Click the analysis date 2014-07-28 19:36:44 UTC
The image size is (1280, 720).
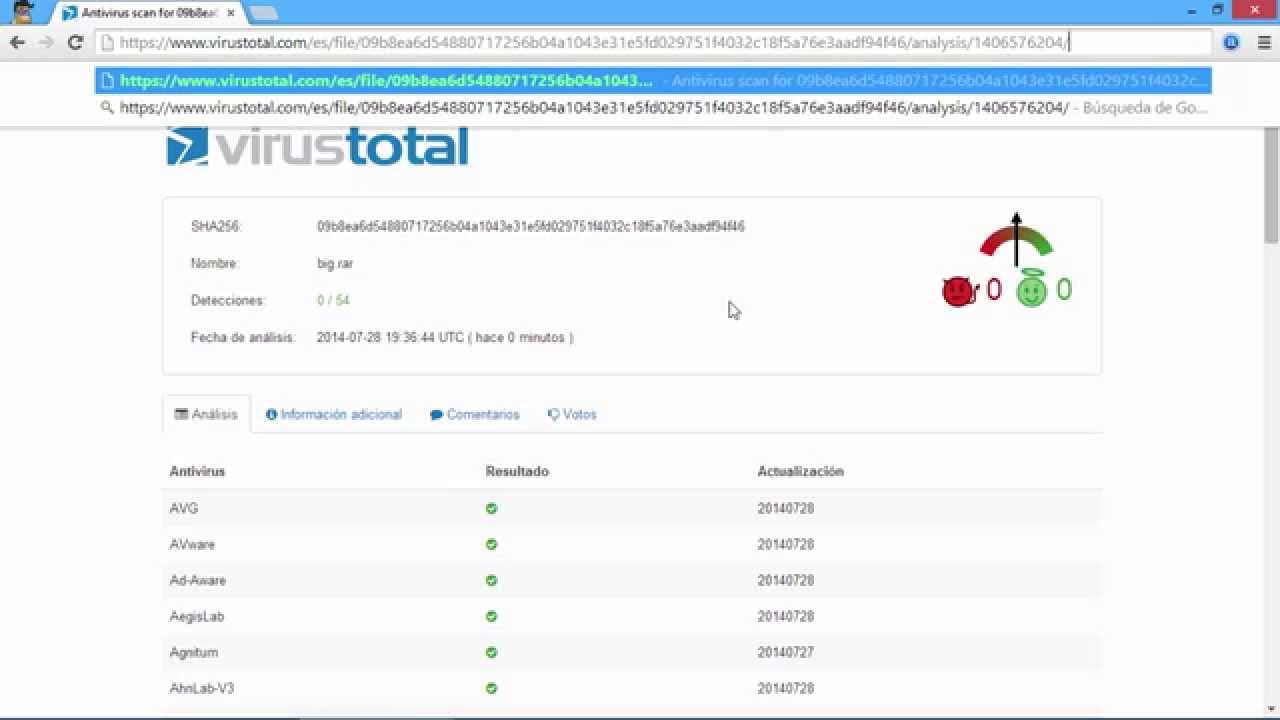pos(390,338)
